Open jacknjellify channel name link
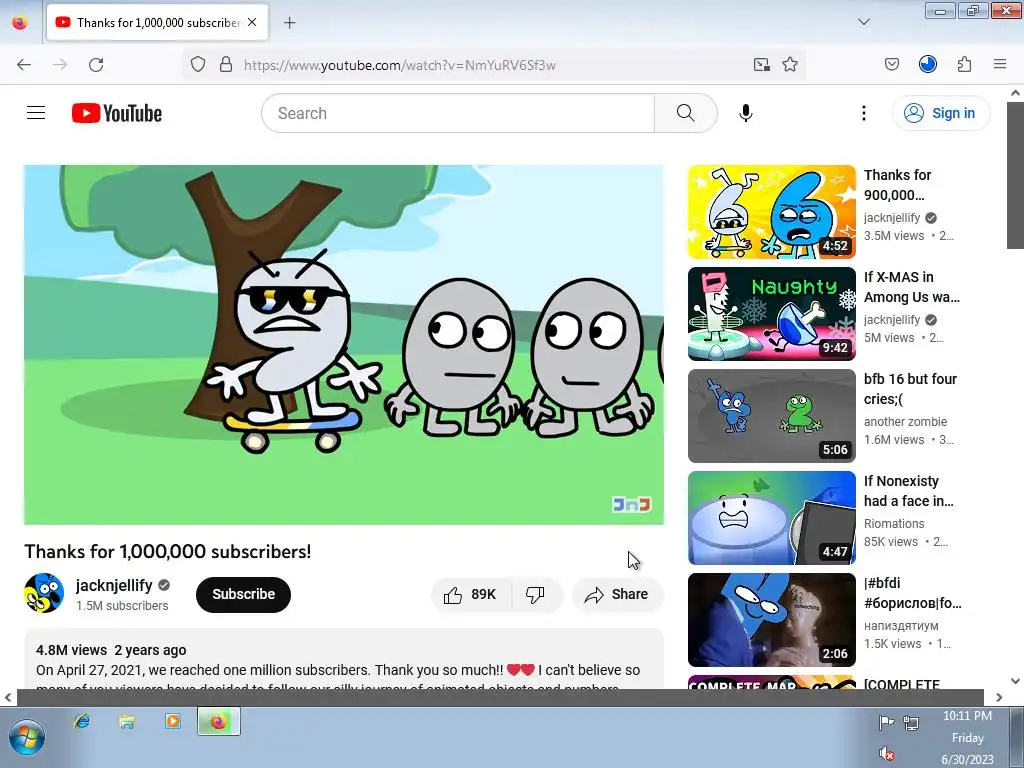The image size is (1024, 768). pyautogui.click(x=114, y=585)
